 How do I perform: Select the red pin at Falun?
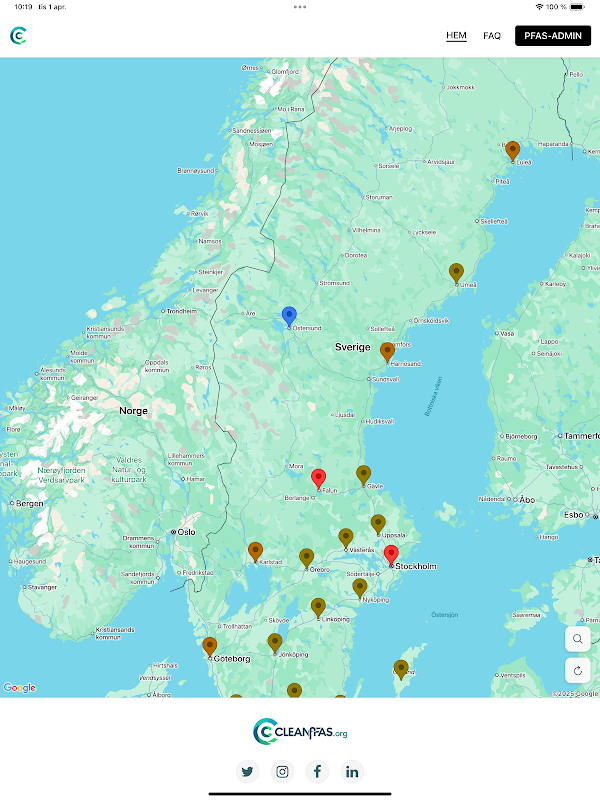pos(318,480)
